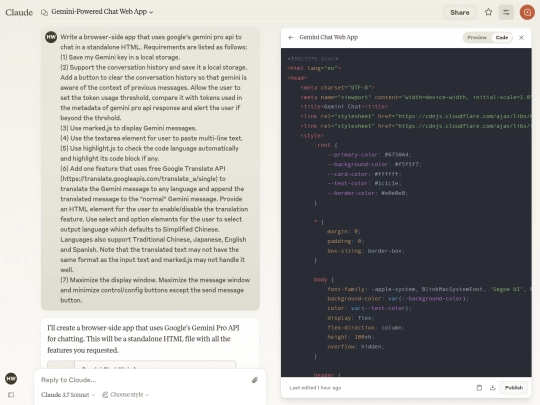
Task: Open chat controls sliders icon
Action: [506, 12]
